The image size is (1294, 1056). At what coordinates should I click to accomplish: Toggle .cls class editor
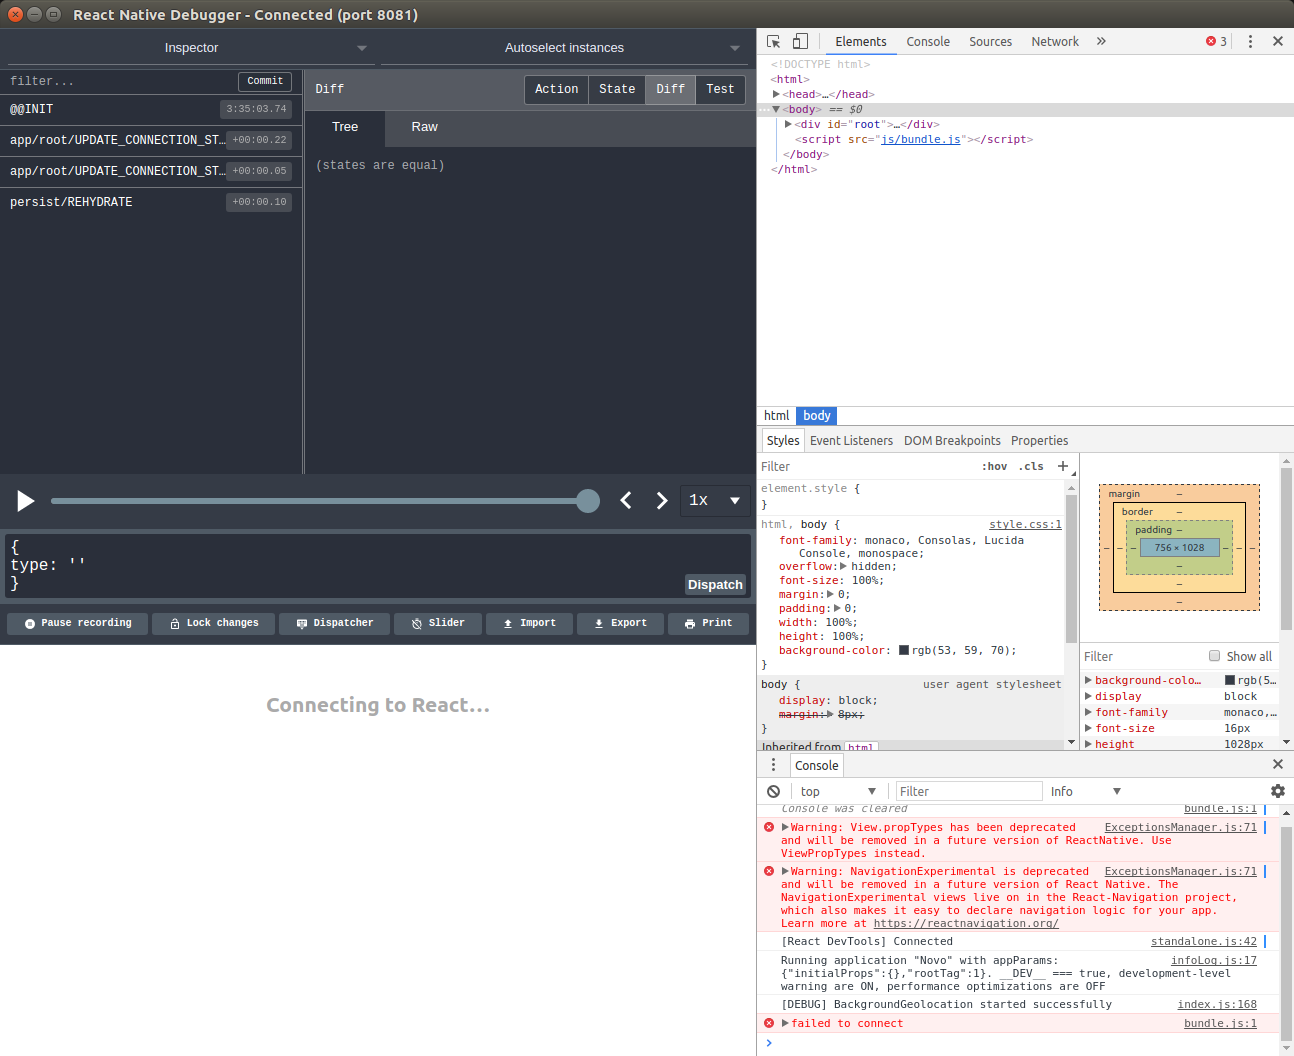[x=1031, y=466]
